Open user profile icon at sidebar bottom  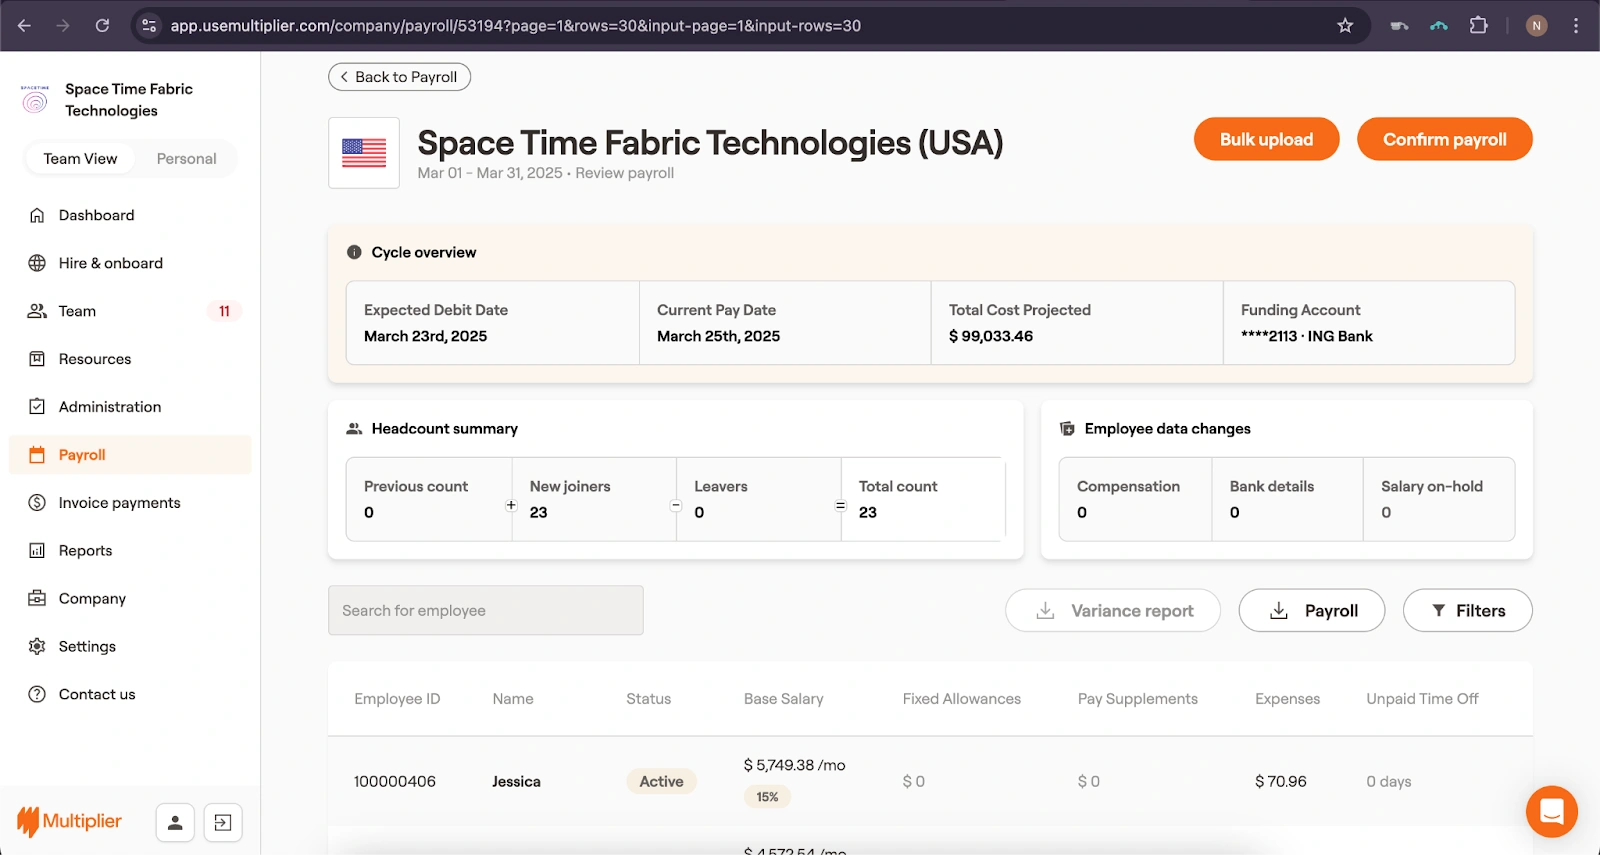175,823
